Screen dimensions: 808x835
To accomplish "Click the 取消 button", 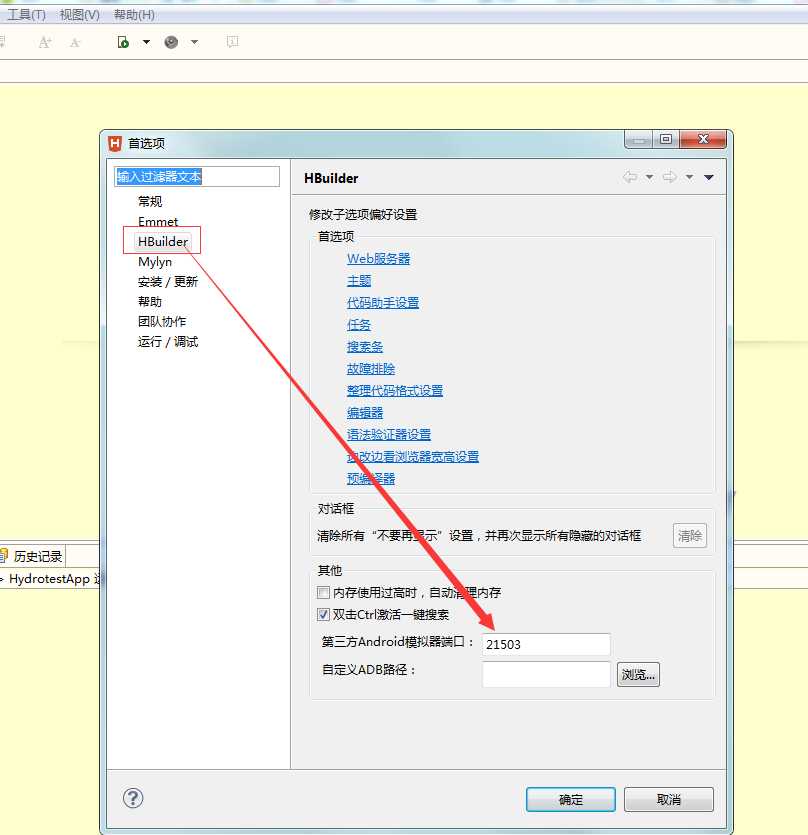I will [668, 799].
